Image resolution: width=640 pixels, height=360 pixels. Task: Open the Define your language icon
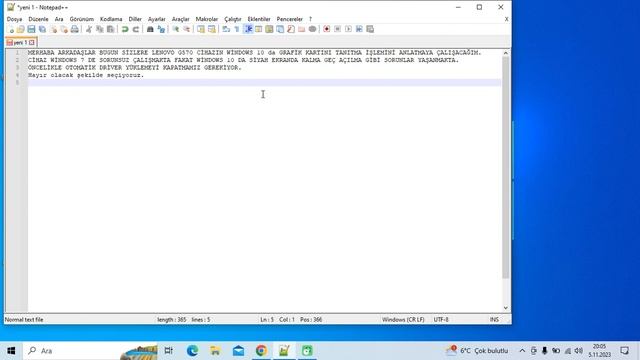click(258, 29)
